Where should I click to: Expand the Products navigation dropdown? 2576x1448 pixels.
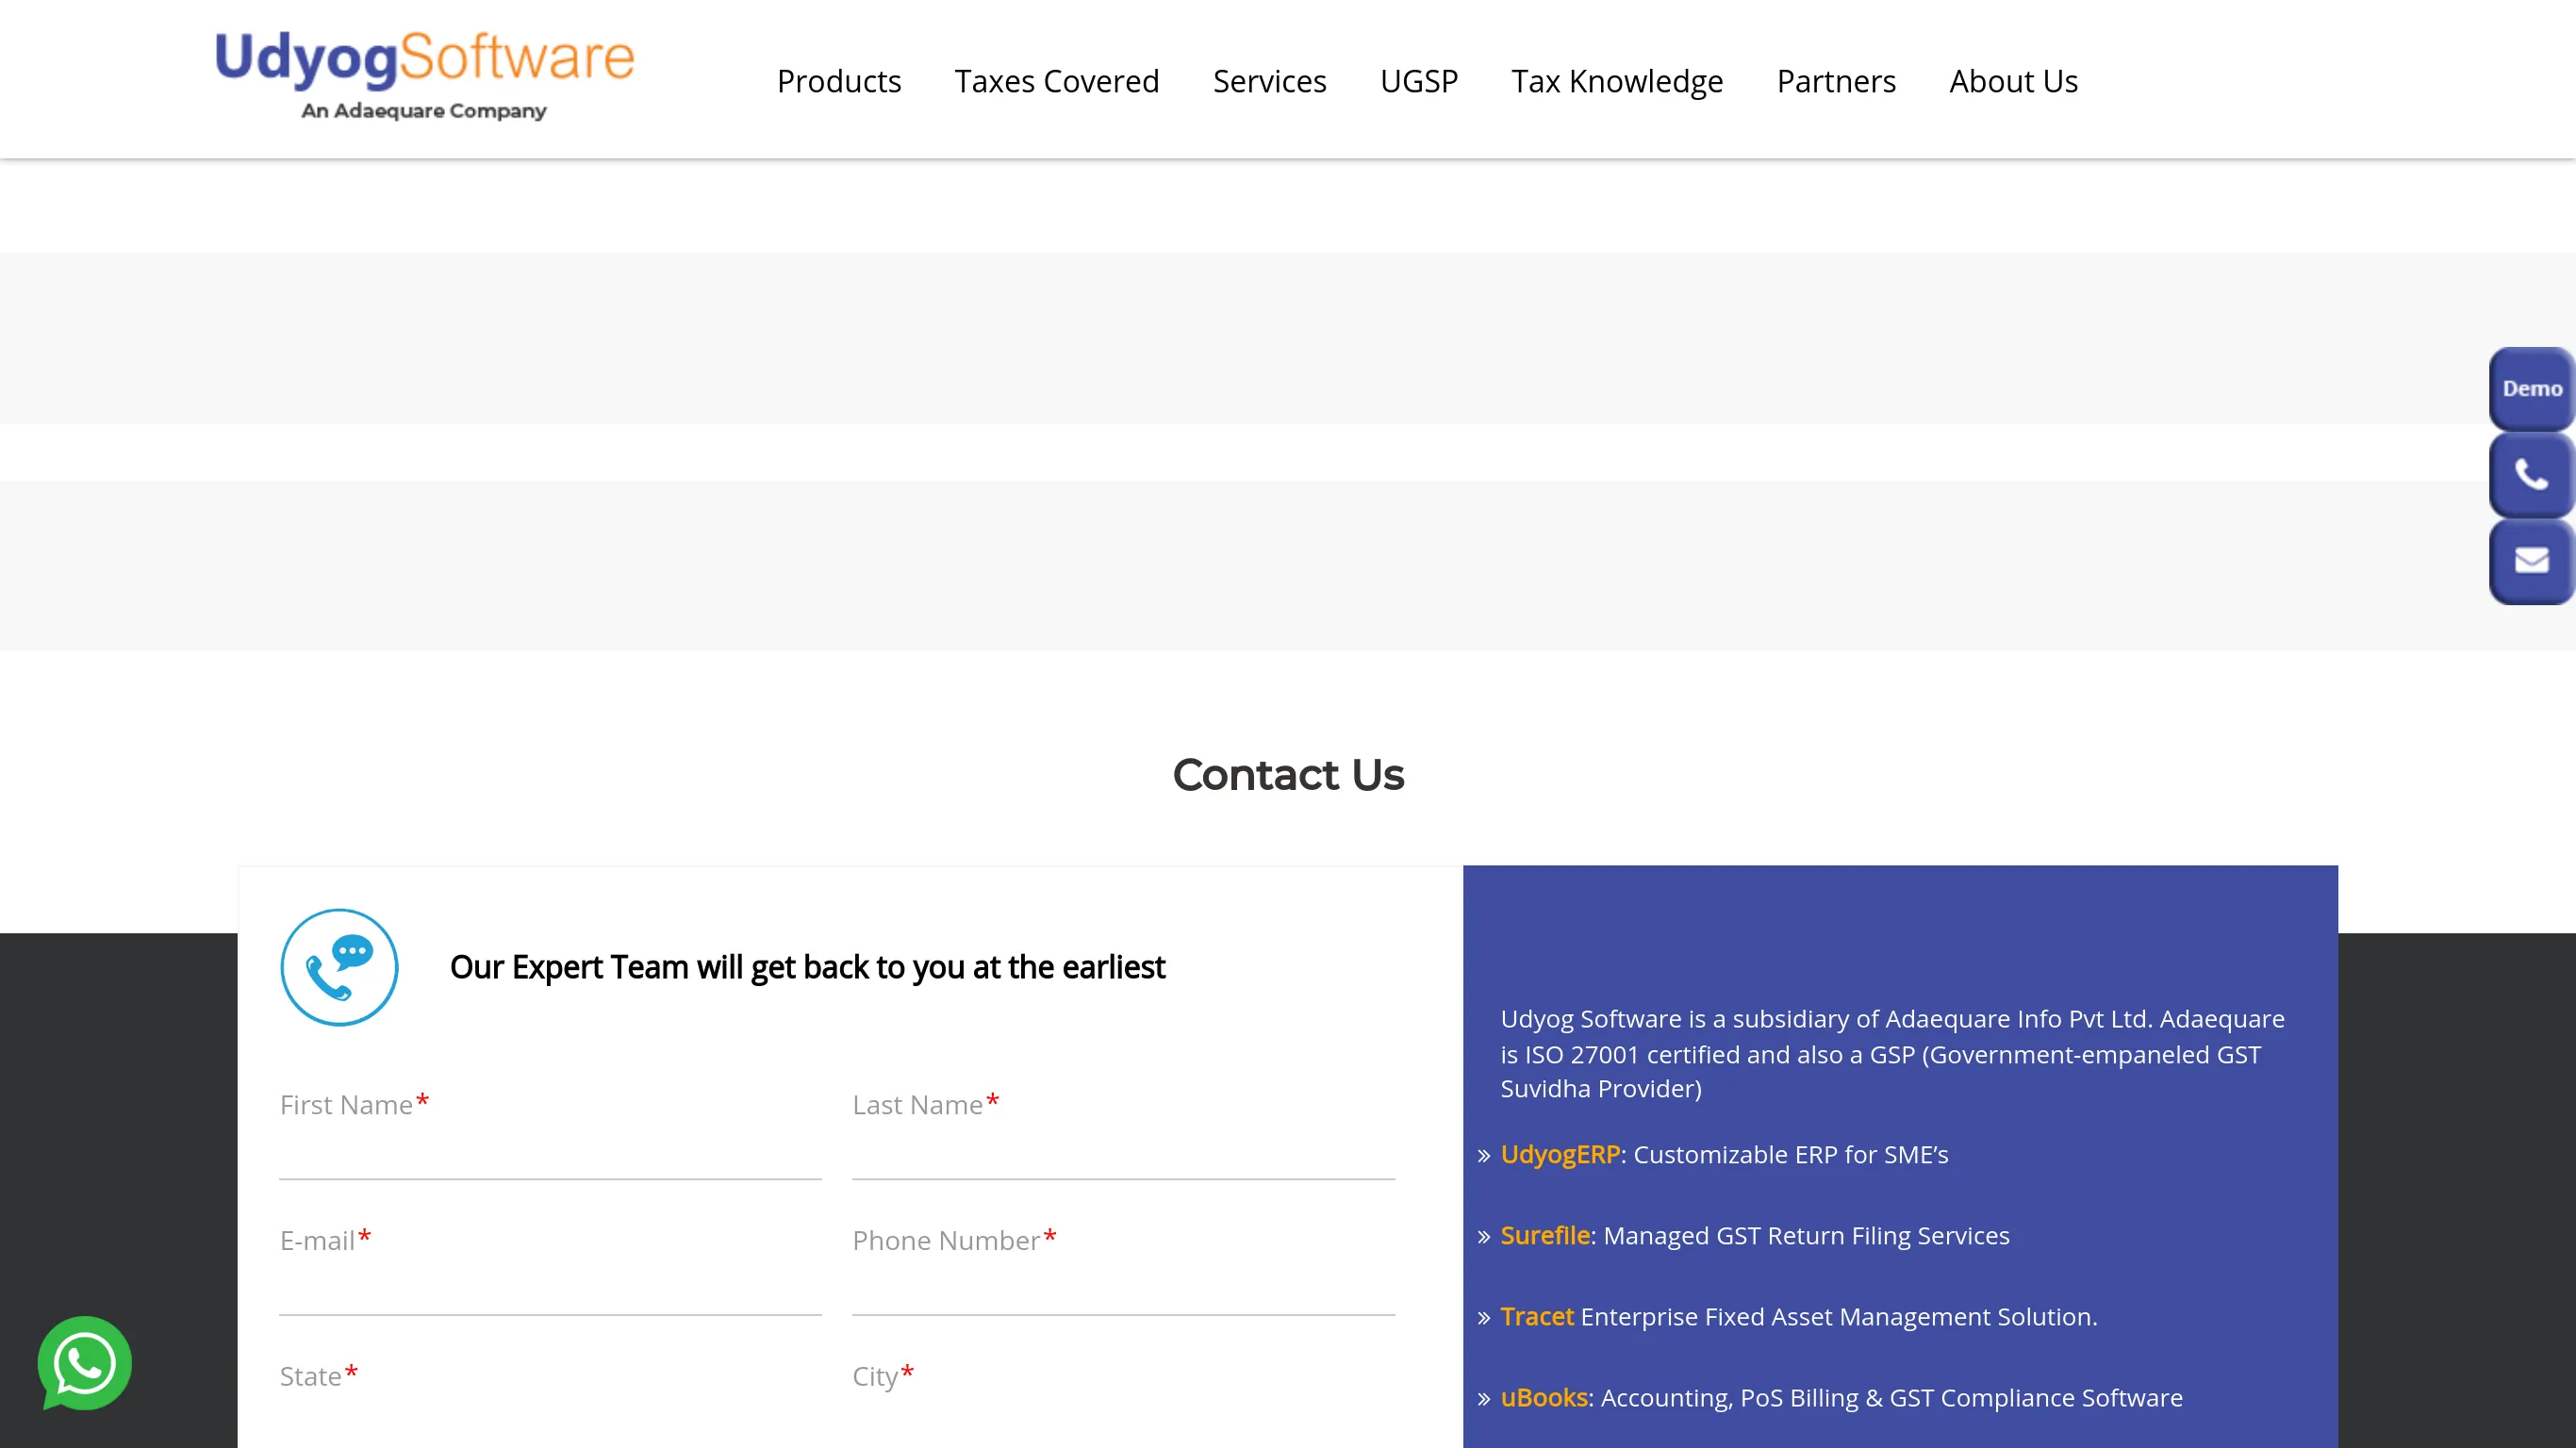[x=838, y=79]
